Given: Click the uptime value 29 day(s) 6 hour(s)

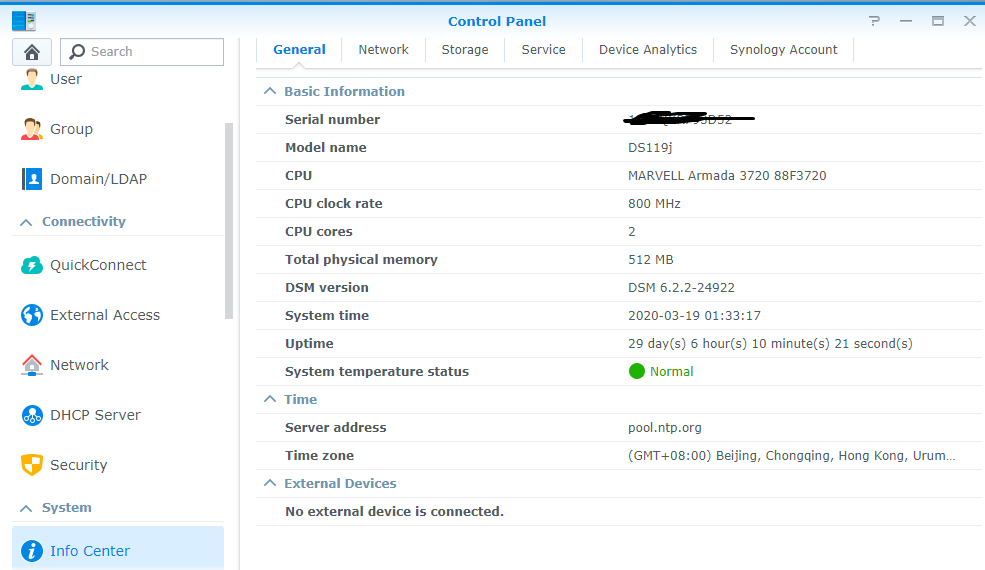Looking at the screenshot, I should [770, 344].
